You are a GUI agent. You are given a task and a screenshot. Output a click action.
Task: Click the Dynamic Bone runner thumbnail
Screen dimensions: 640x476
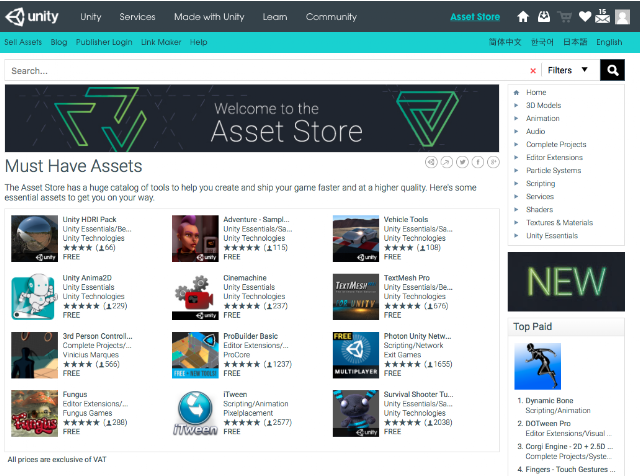pyautogui.click(x=538, y=366)
